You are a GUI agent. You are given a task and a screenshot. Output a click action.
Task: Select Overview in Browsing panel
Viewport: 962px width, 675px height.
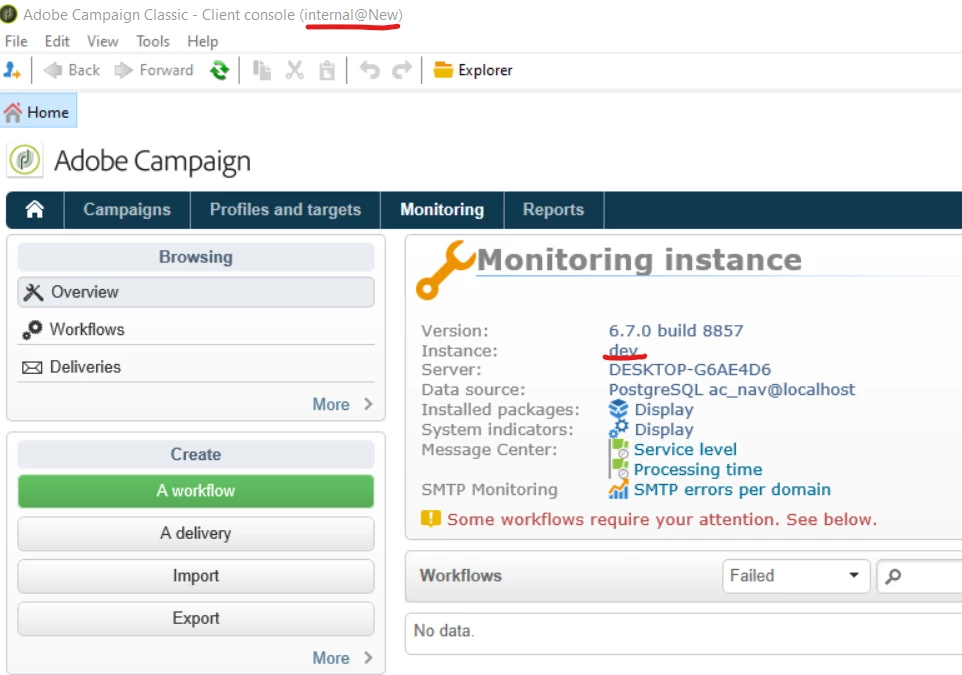click(196, 292)
